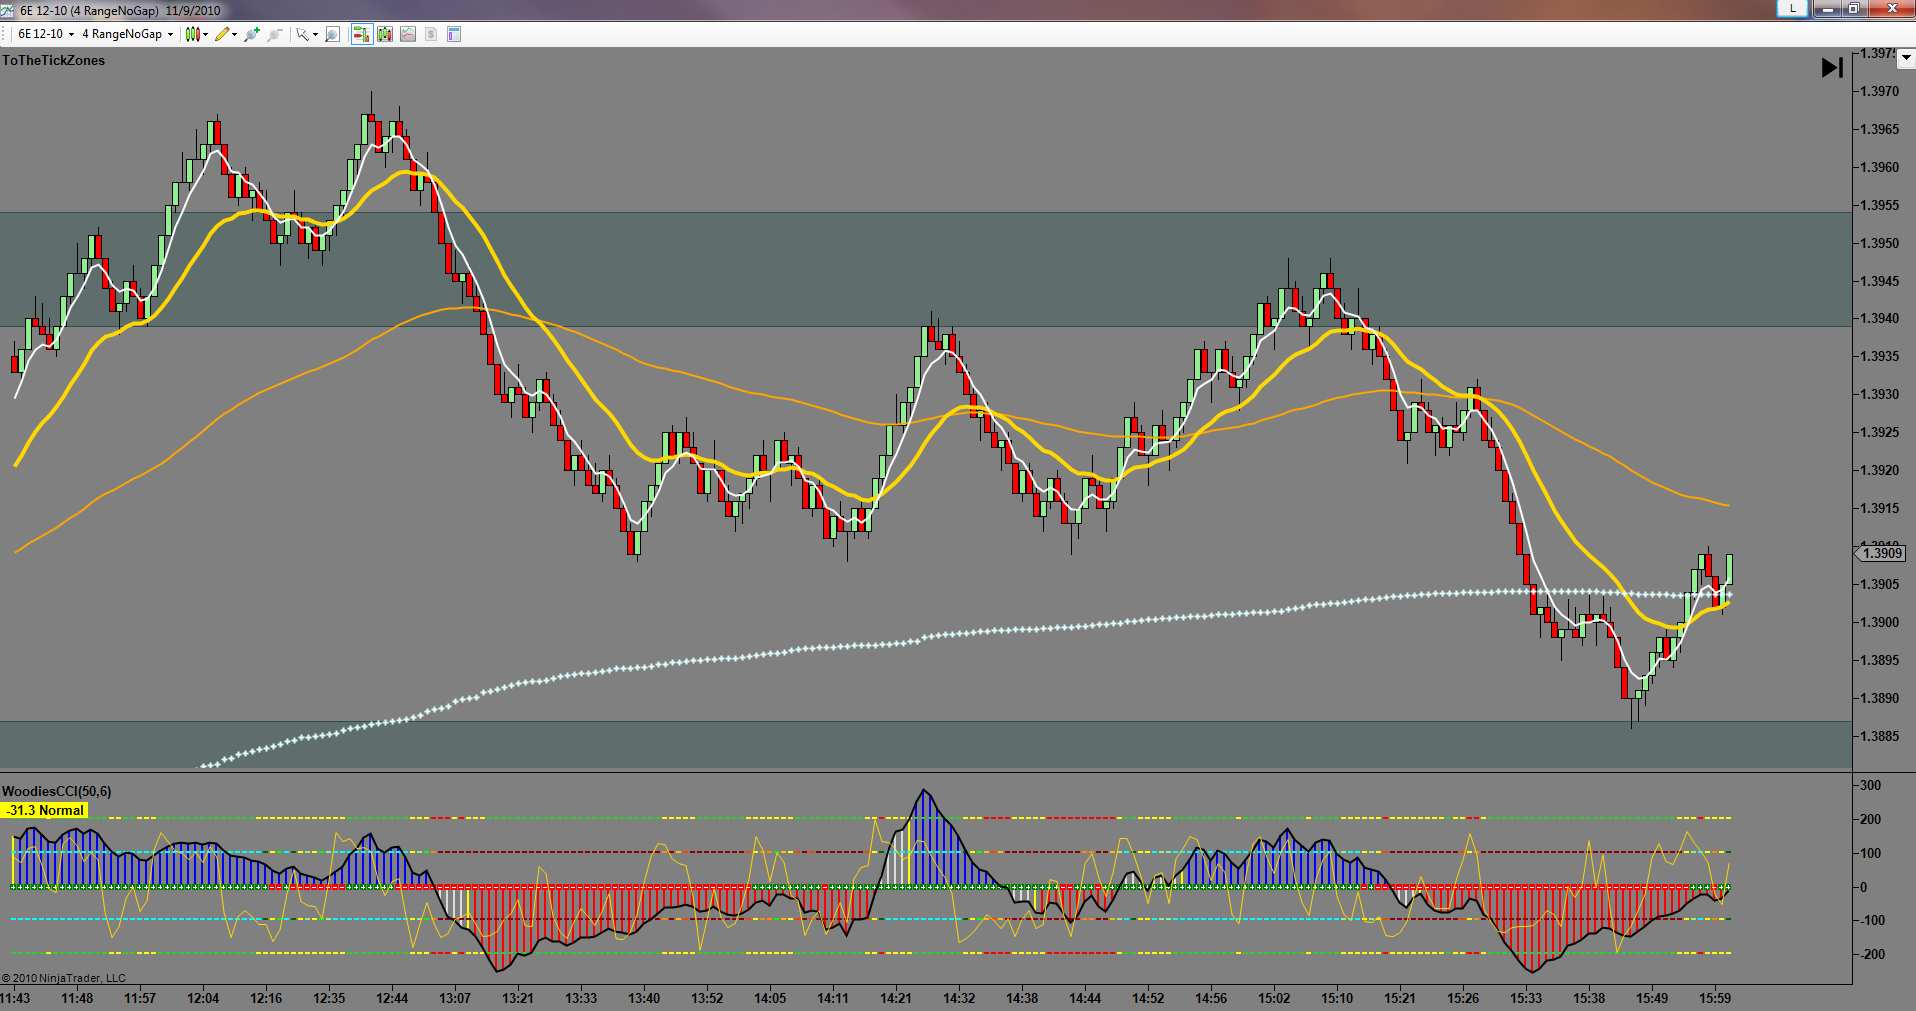Select the pencil draw tools icon
The height and width of the screenshot is (1011, 1916).
pyautogui.click(x=222, y=34)
